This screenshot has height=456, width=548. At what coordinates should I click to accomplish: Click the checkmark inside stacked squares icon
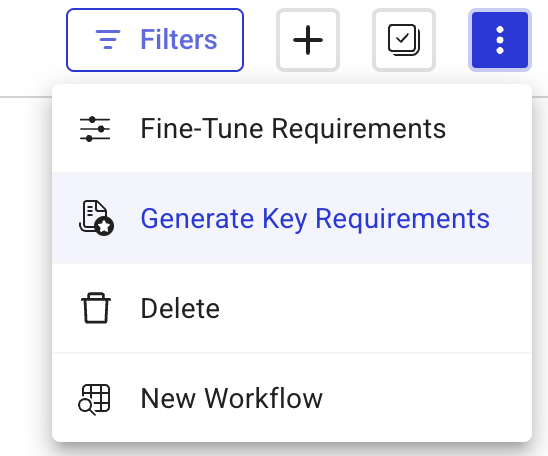click(403, 37)
